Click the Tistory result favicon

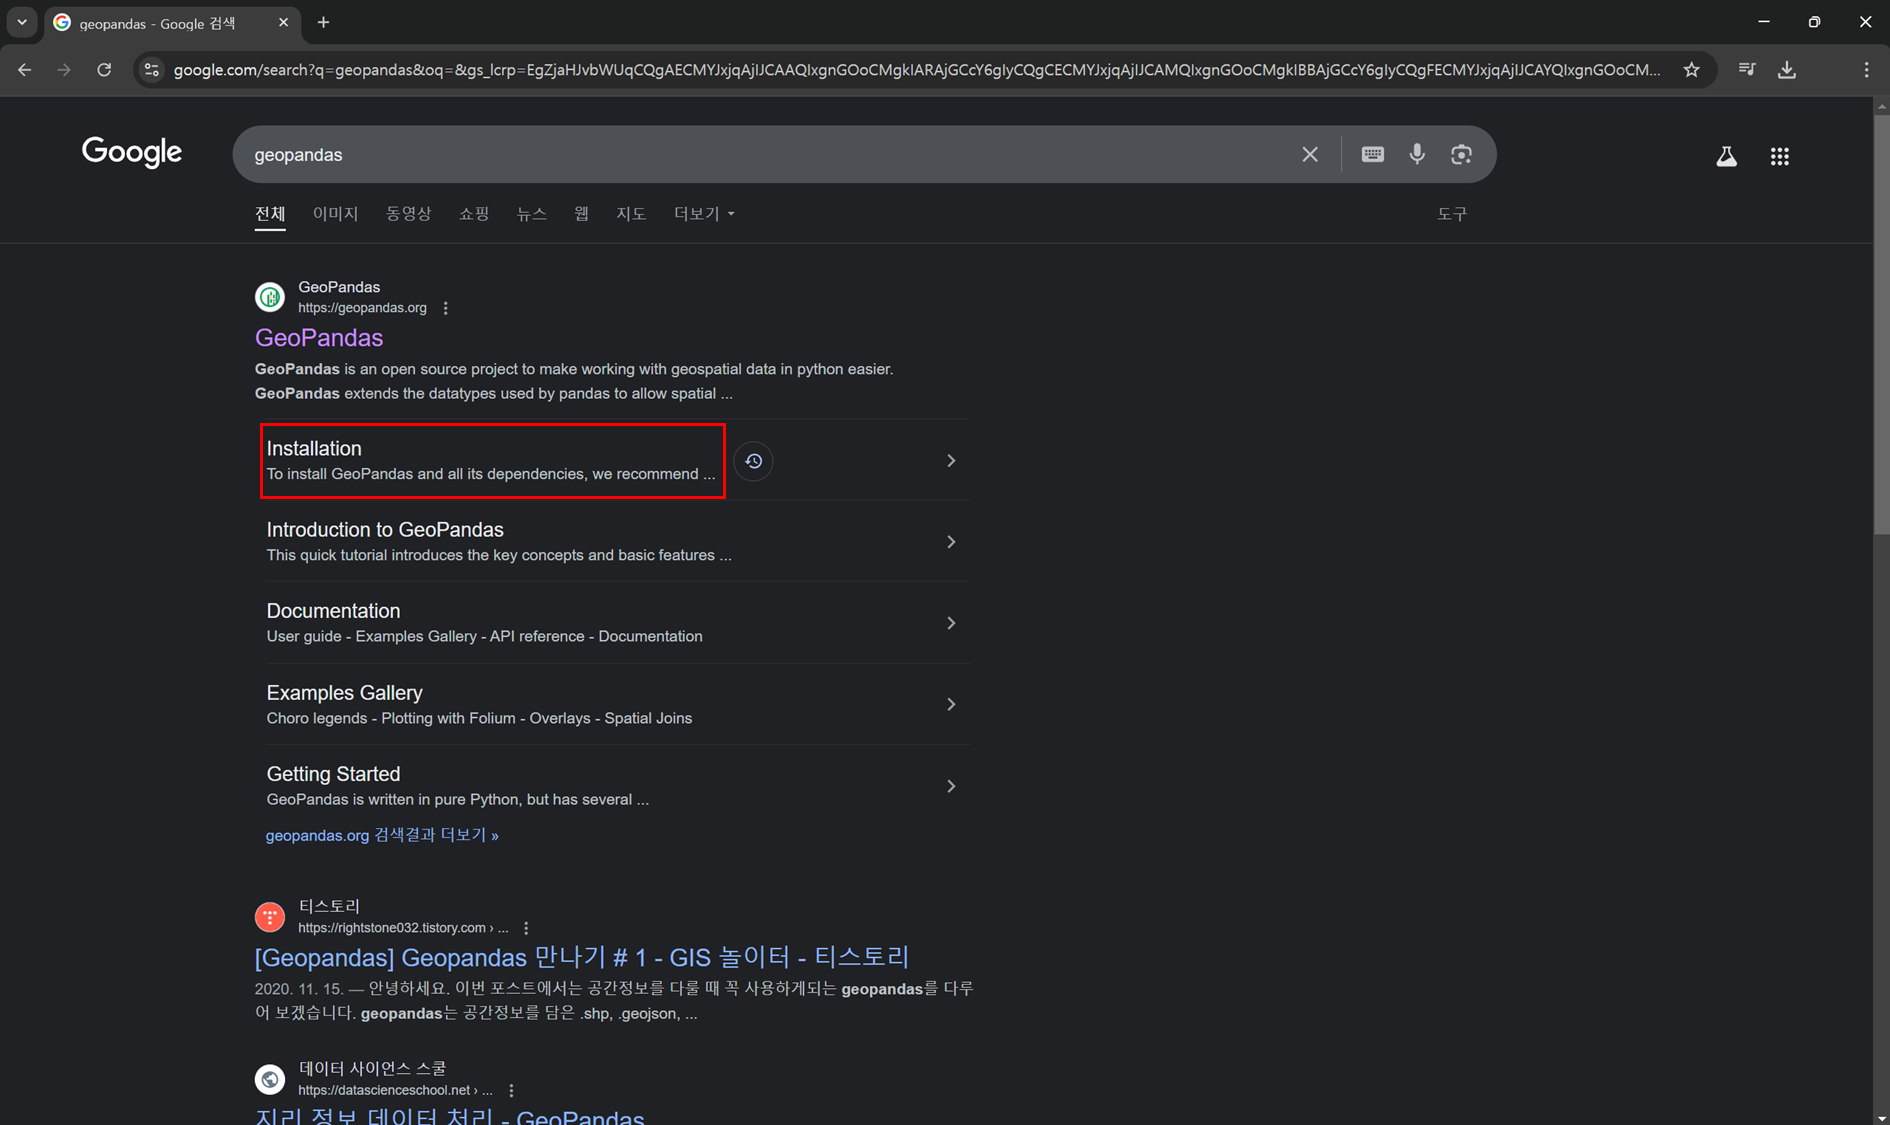(270, 917)
